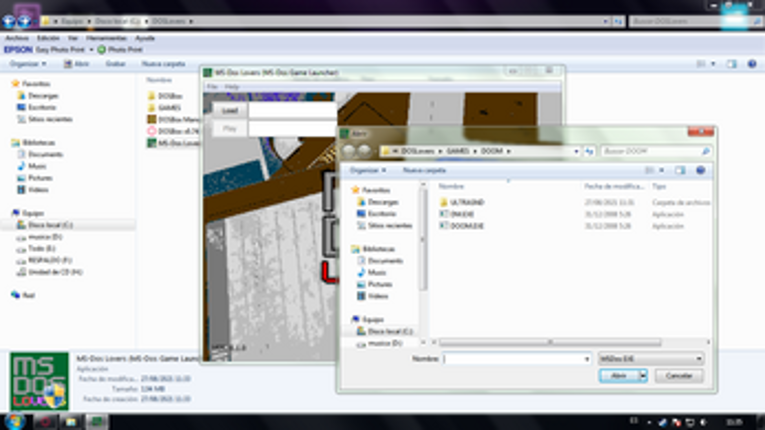Change view icon in the Explorer toolbar

point(701,64)
